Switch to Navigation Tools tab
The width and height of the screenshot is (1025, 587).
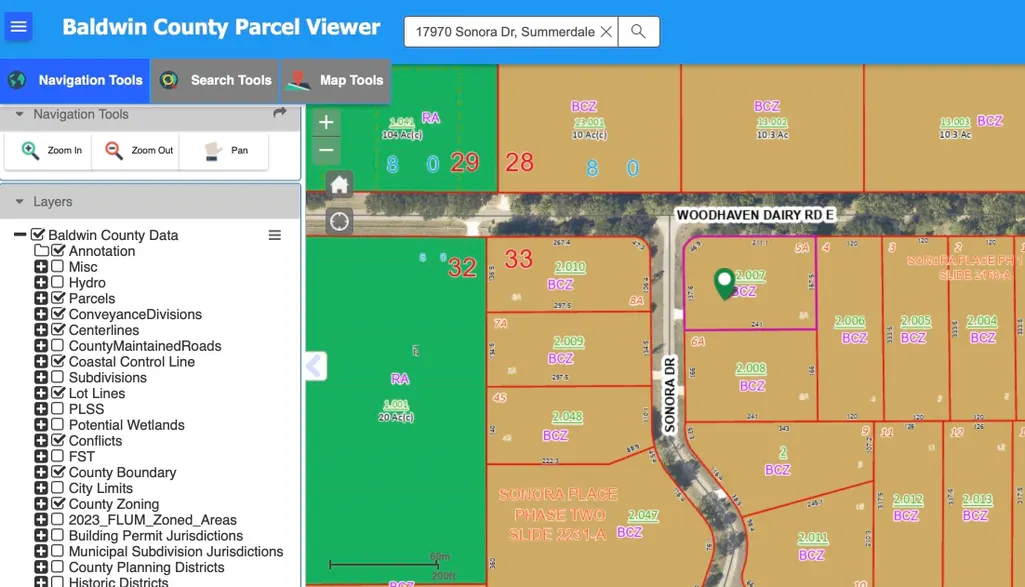(75, 80)
